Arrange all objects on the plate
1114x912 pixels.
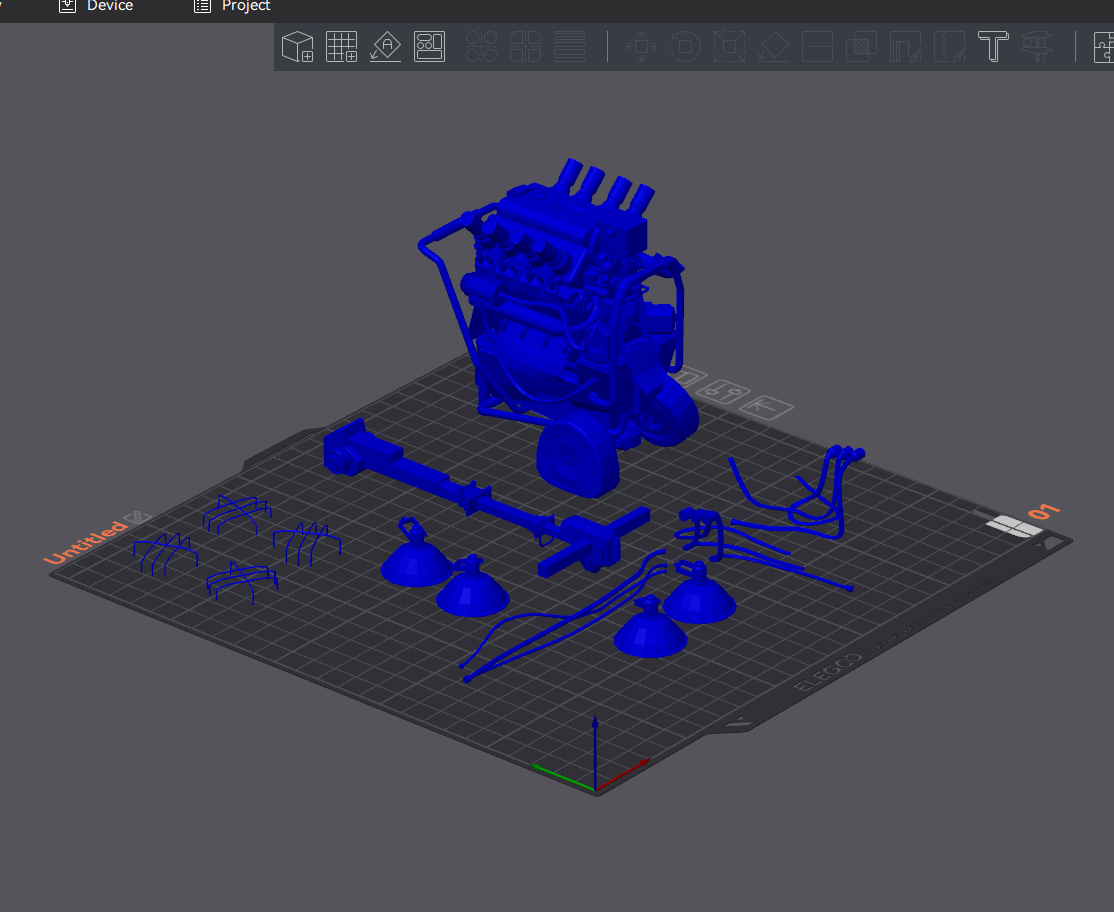[429, 47]
